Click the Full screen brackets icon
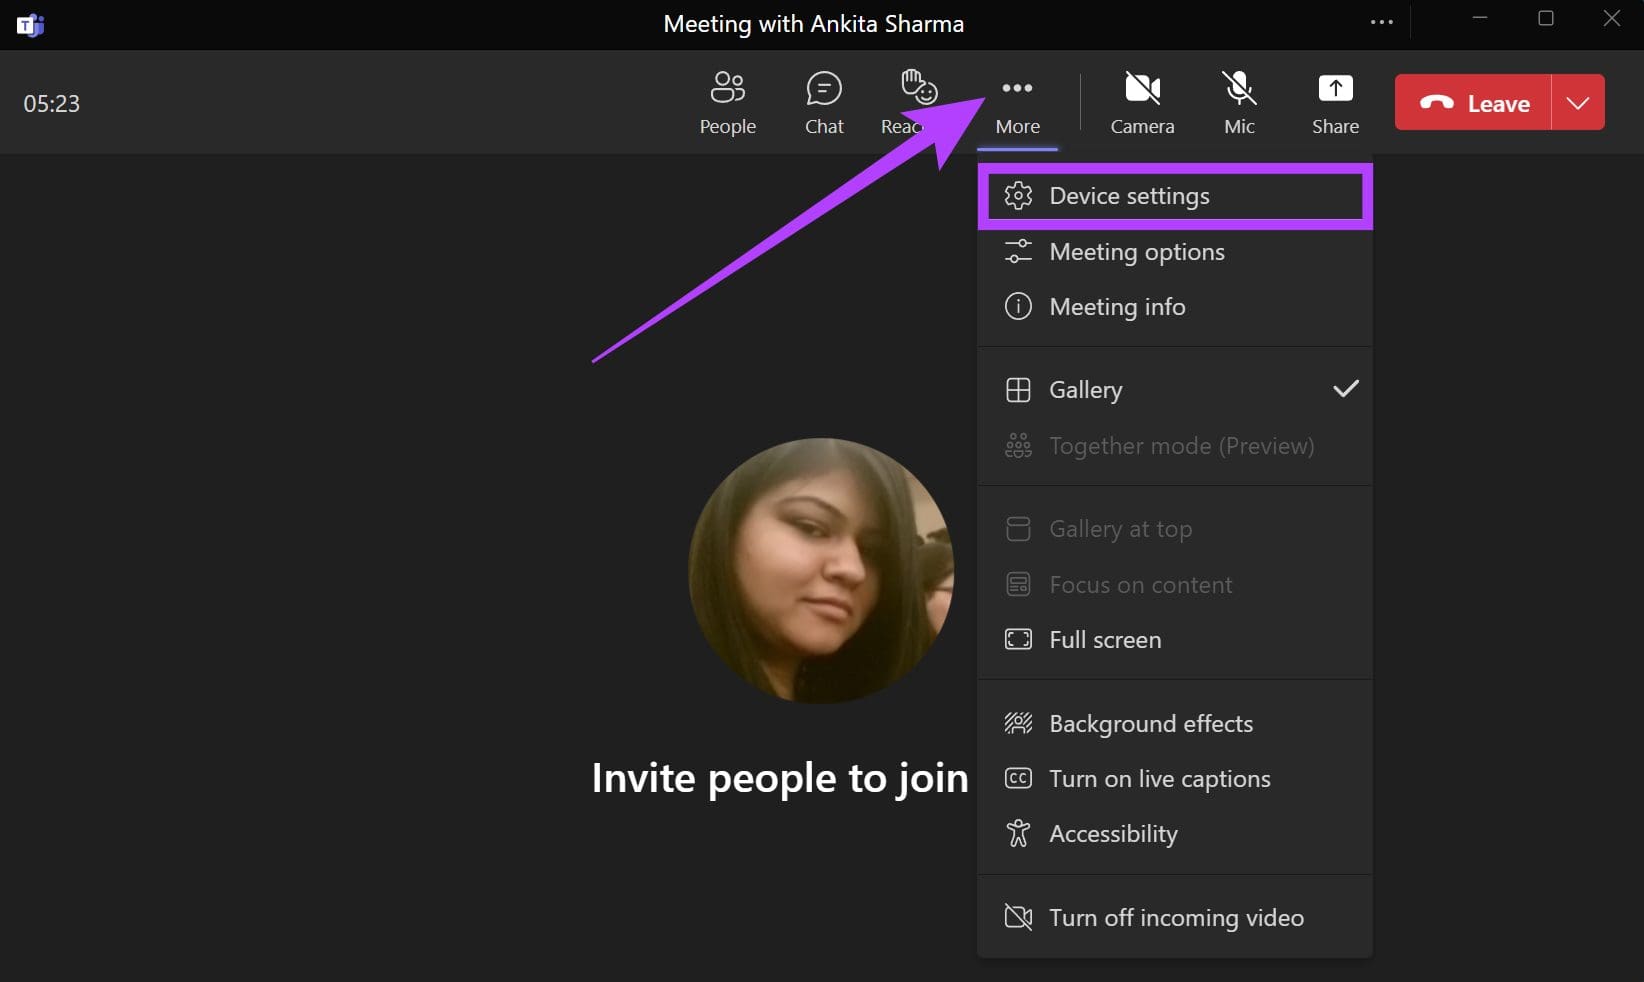 (x=1018, y=639)
